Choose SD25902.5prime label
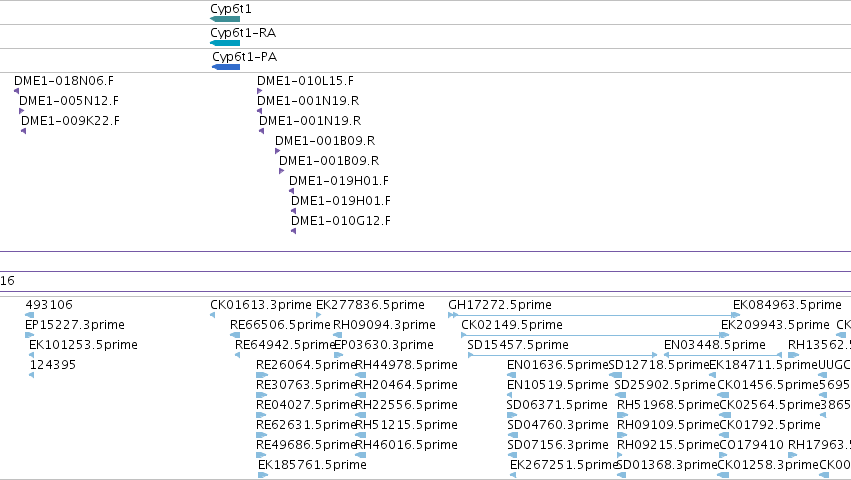This screenshot has width=851, height=480. [x=665, y=386]
